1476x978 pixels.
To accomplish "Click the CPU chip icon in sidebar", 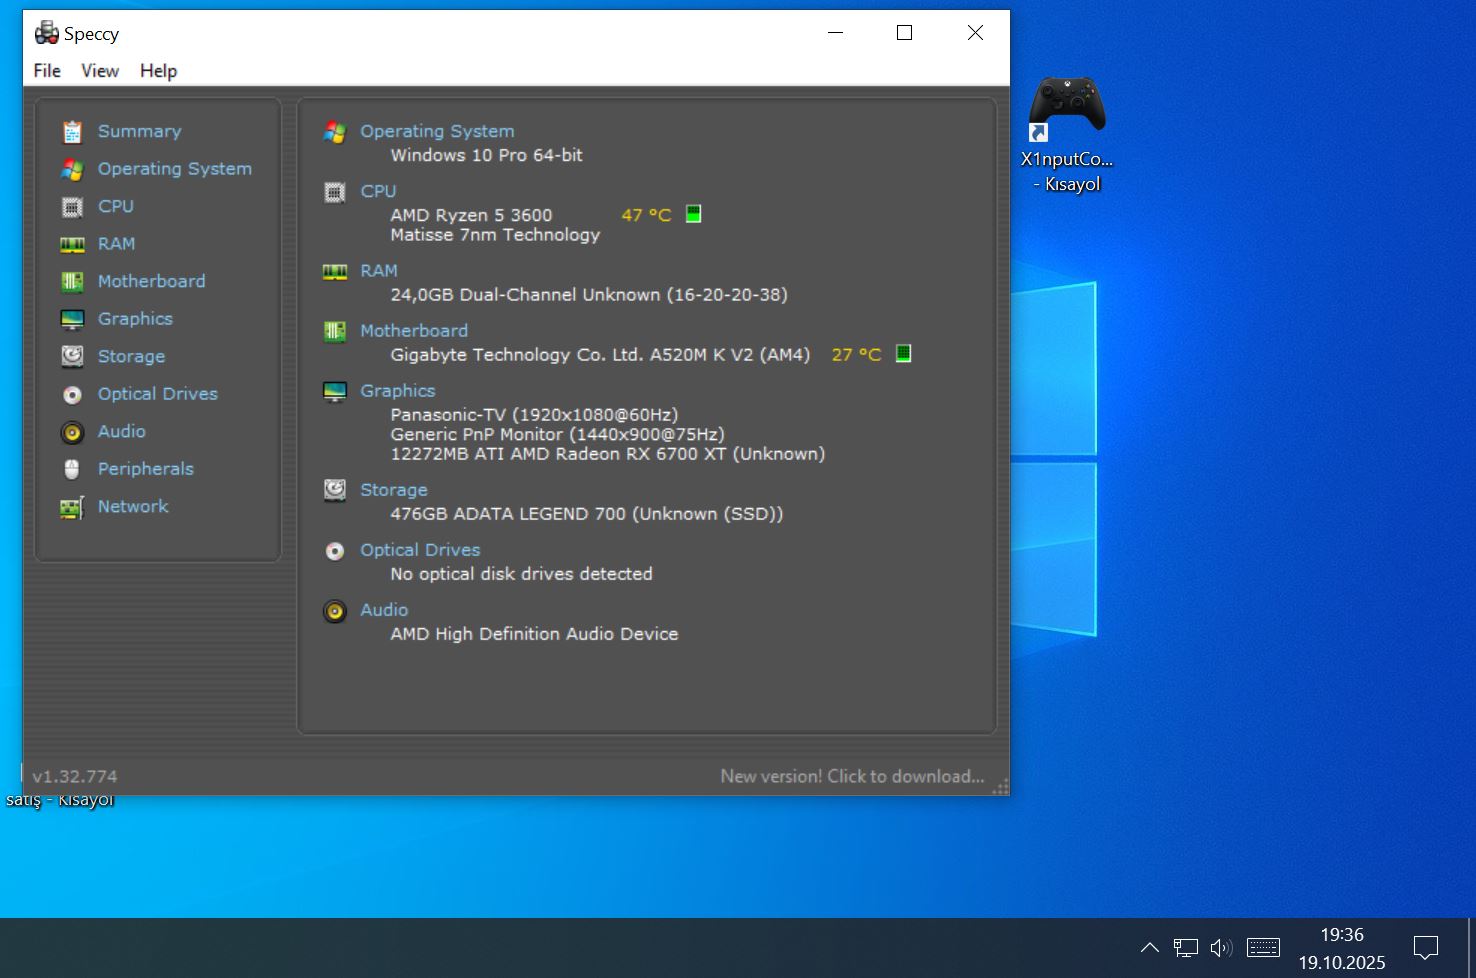I will click(72, 207).
